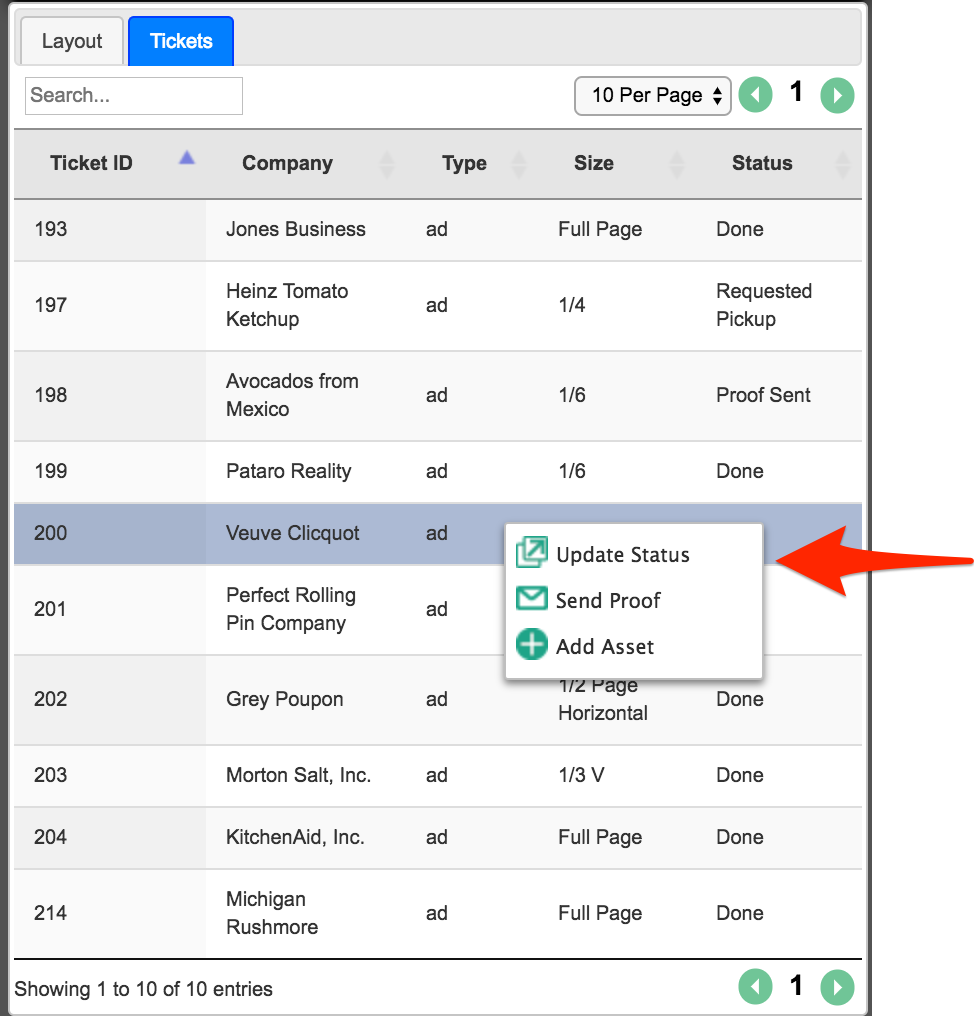974x1016 pixels.
Task: Click the dropdown stepper arrows beside 10 Per Page
Action: pyautogui.click(x=717, y=96)
